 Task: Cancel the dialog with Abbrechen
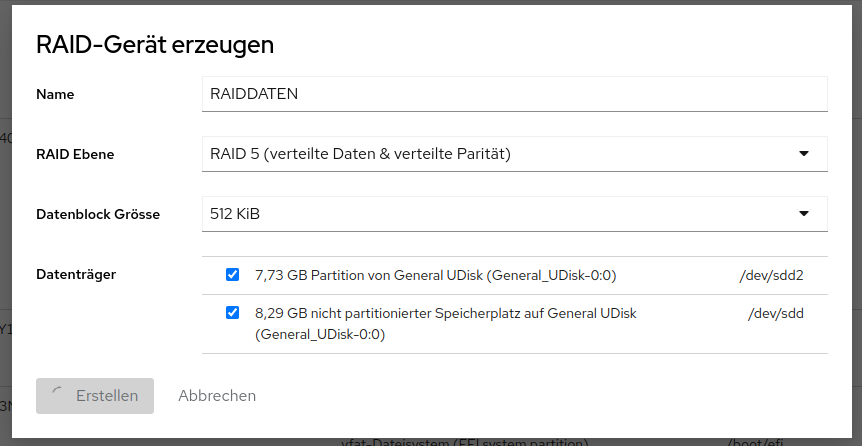[217, 396]
